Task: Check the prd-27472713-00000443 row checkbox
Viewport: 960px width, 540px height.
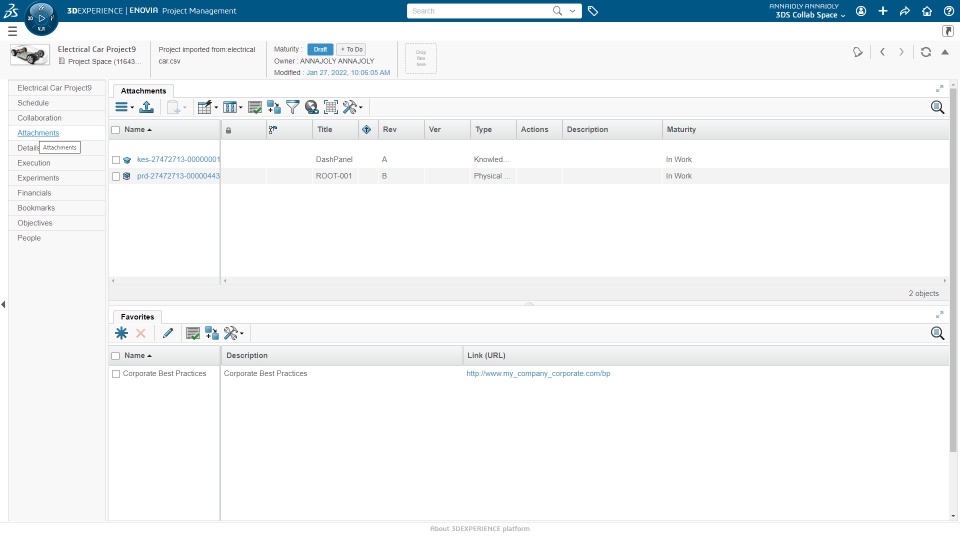Action: click(x=116, y=176)
